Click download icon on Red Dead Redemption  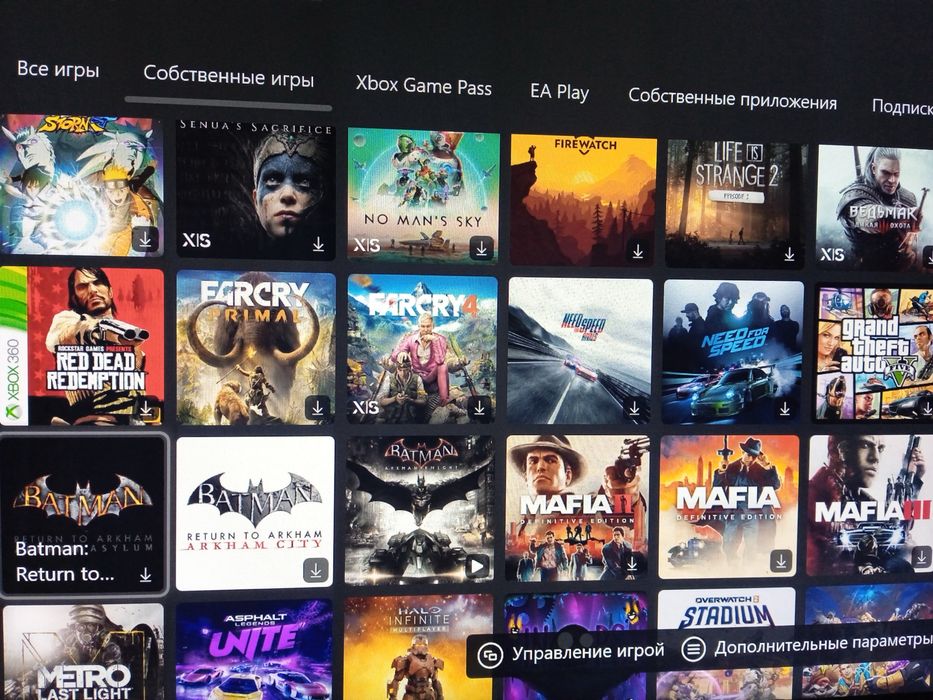tap(146, 409)
